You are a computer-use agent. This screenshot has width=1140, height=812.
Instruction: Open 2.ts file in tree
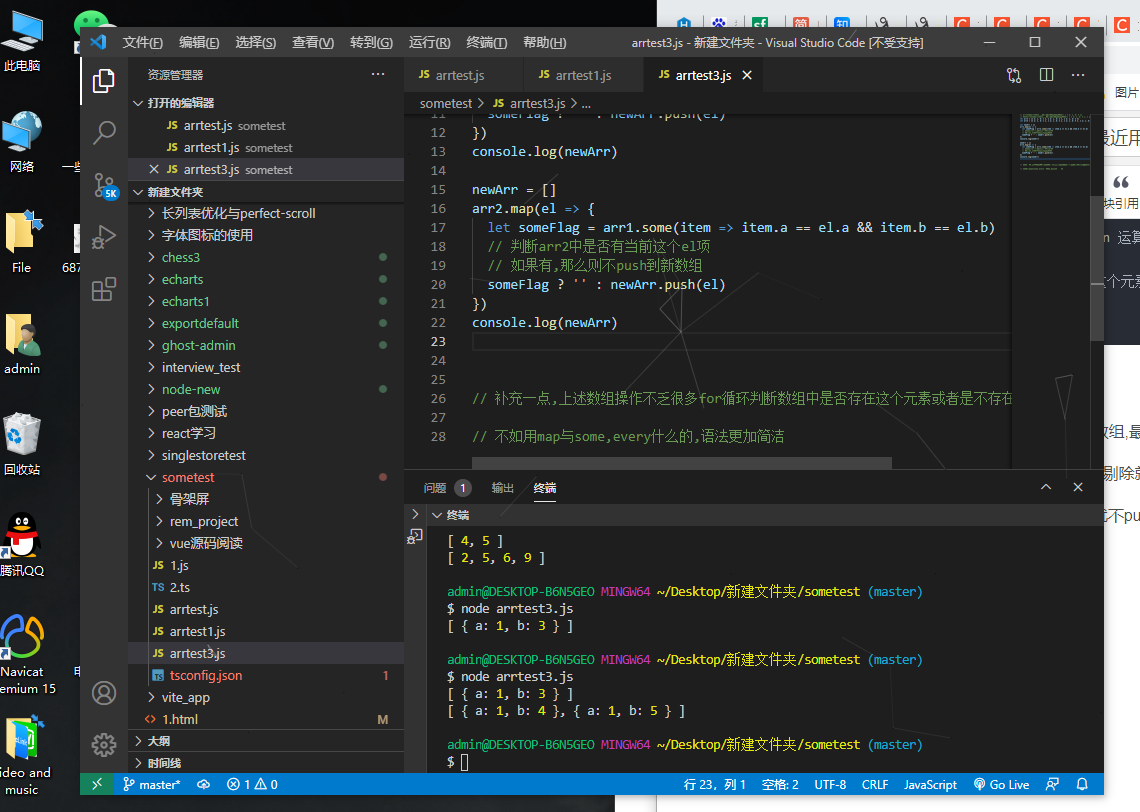pyautogui.click(x=266, y=587)
